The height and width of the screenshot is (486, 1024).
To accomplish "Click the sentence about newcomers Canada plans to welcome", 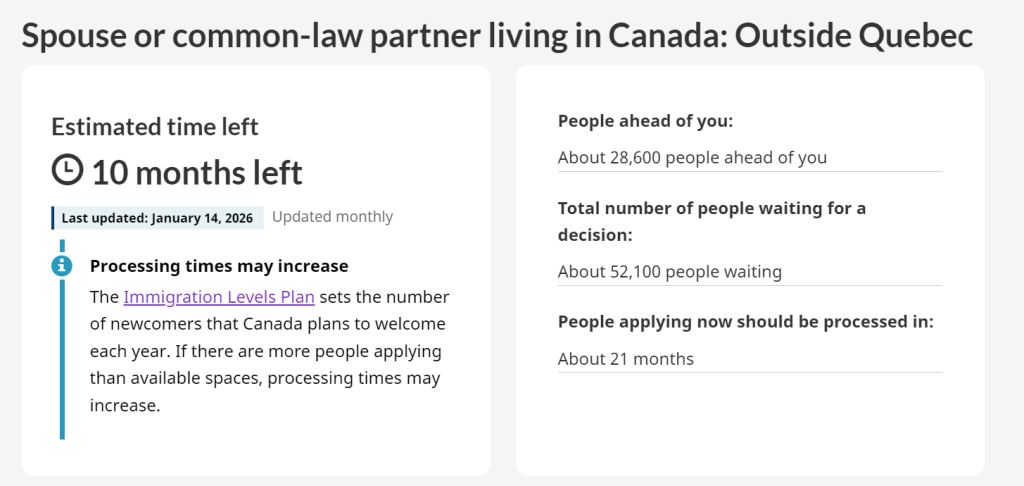I will point(268,324).
